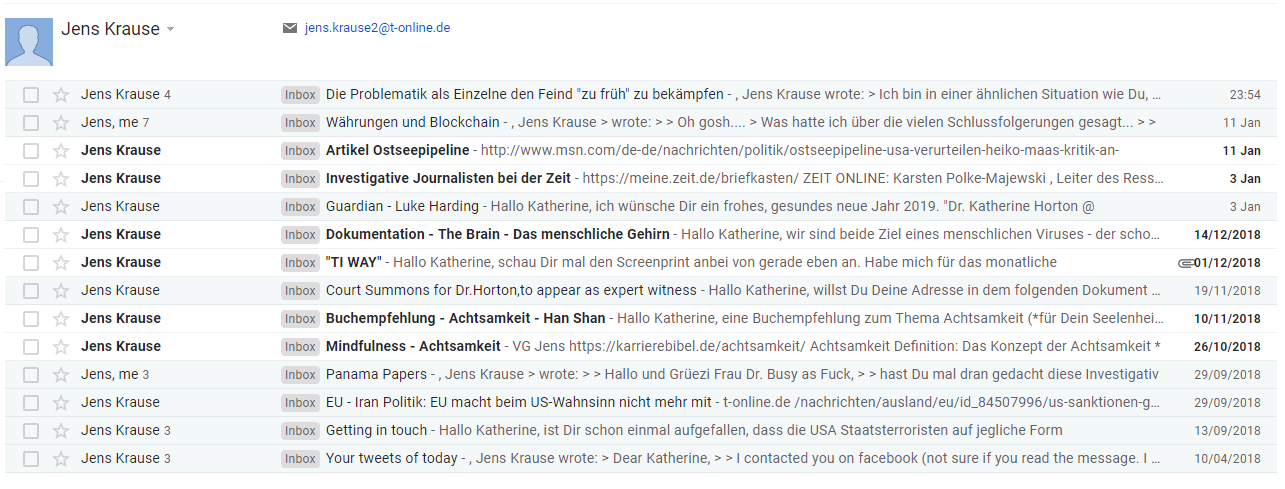Star the Mindfulness - Achtsamkeit email
The width and height of the screenshot is (1285, 489).
pos(61,347)
